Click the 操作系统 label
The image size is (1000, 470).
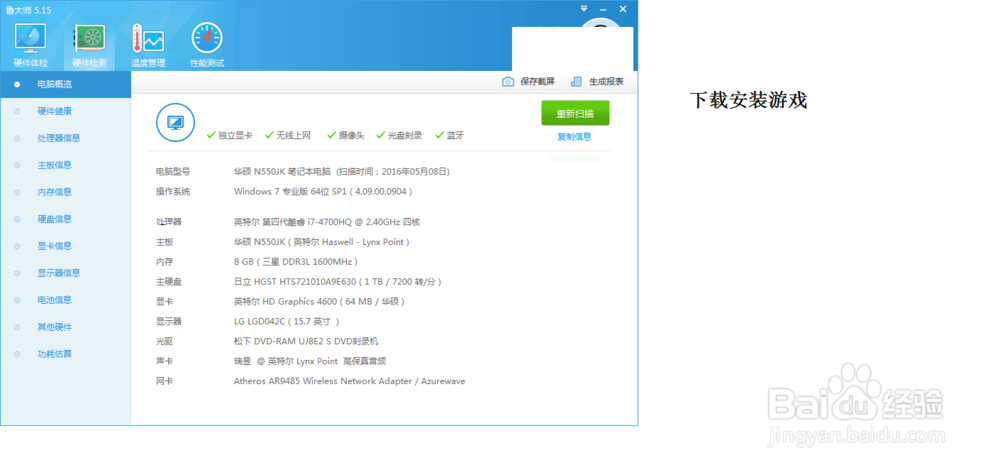(x=173, y=191)
